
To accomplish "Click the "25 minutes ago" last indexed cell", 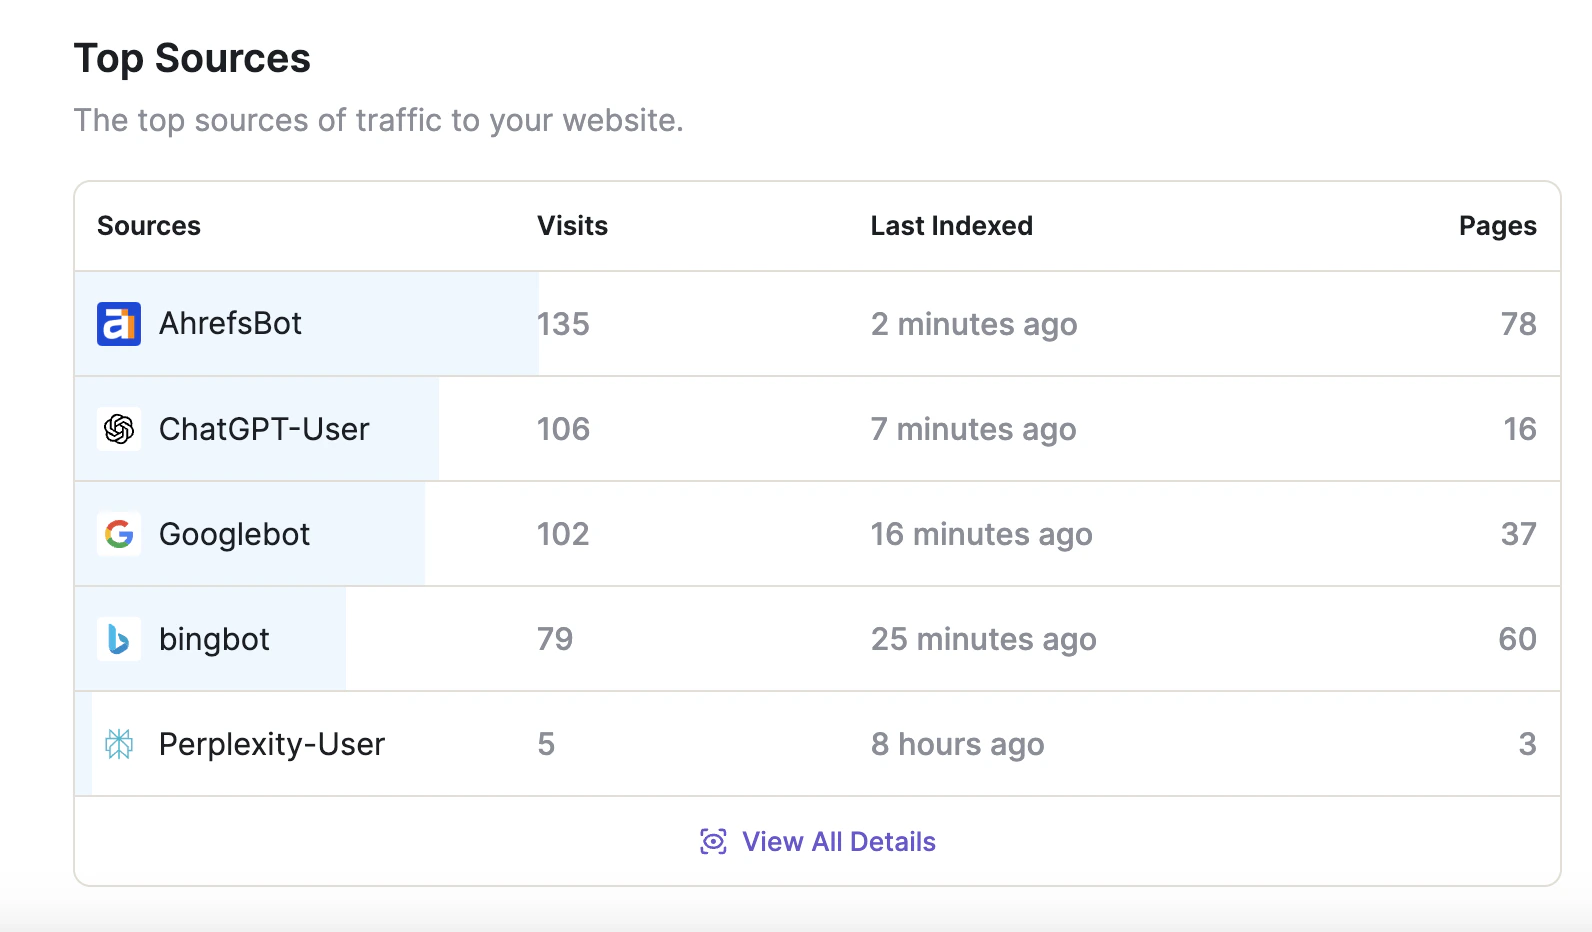I will click(x=983, y=639).
